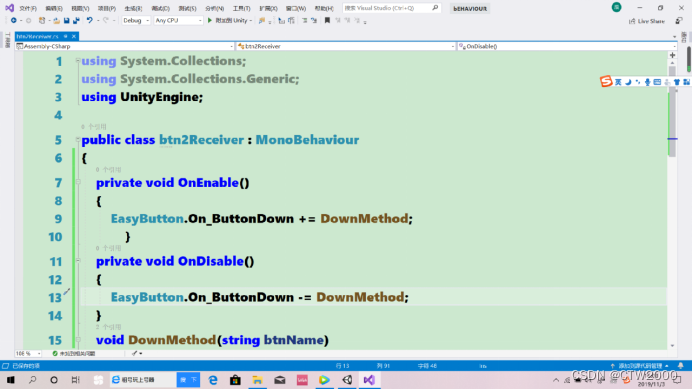Click btnName parameter on line 15

tap(294, 340)
